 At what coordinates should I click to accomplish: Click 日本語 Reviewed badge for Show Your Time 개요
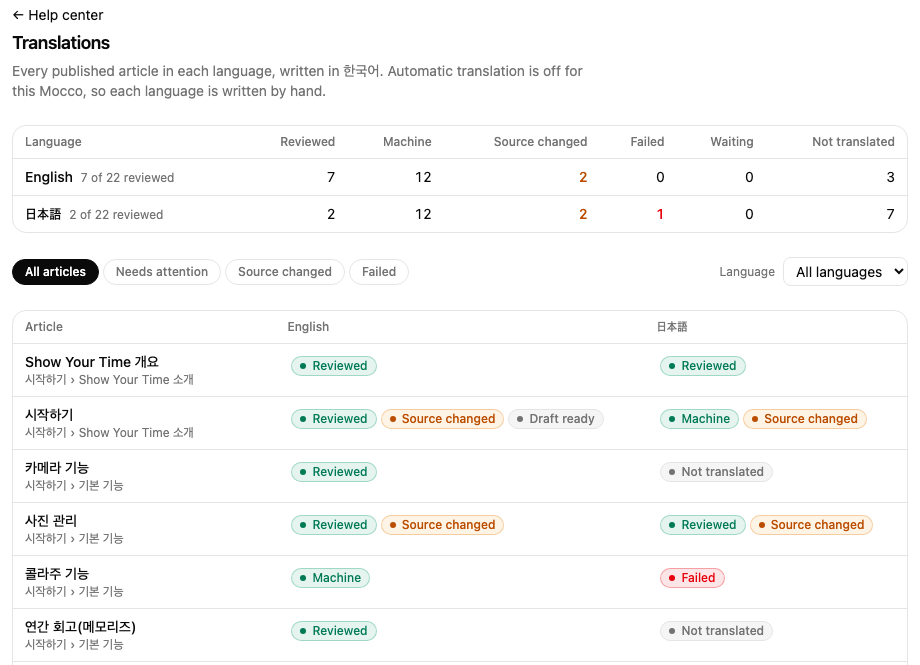pos(703,366)
